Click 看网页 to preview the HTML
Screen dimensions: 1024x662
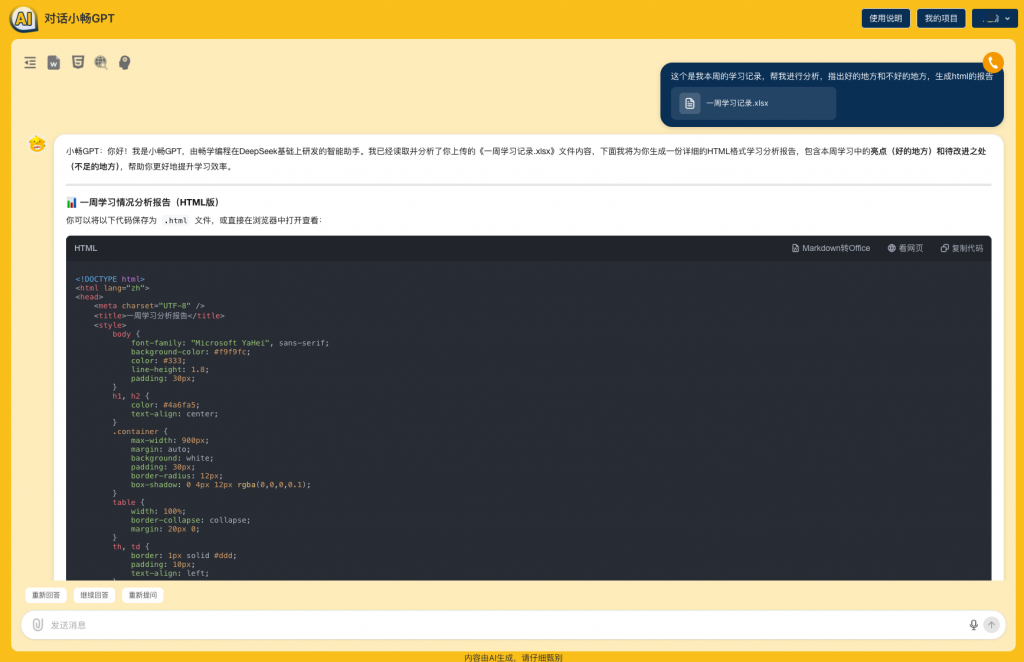pos(905,248)
